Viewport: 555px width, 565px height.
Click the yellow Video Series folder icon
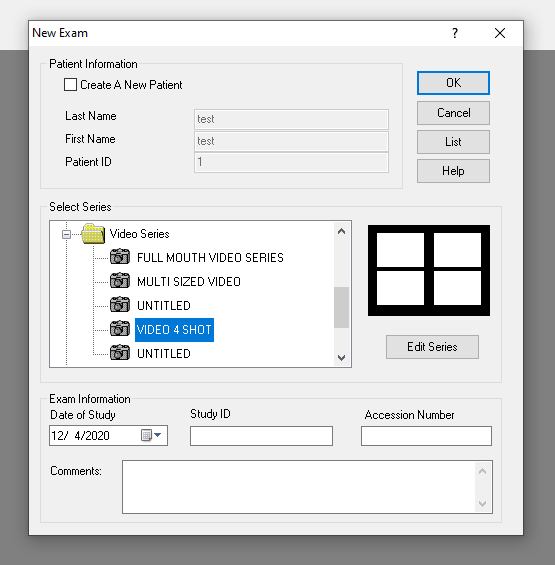tap(93, 233)
